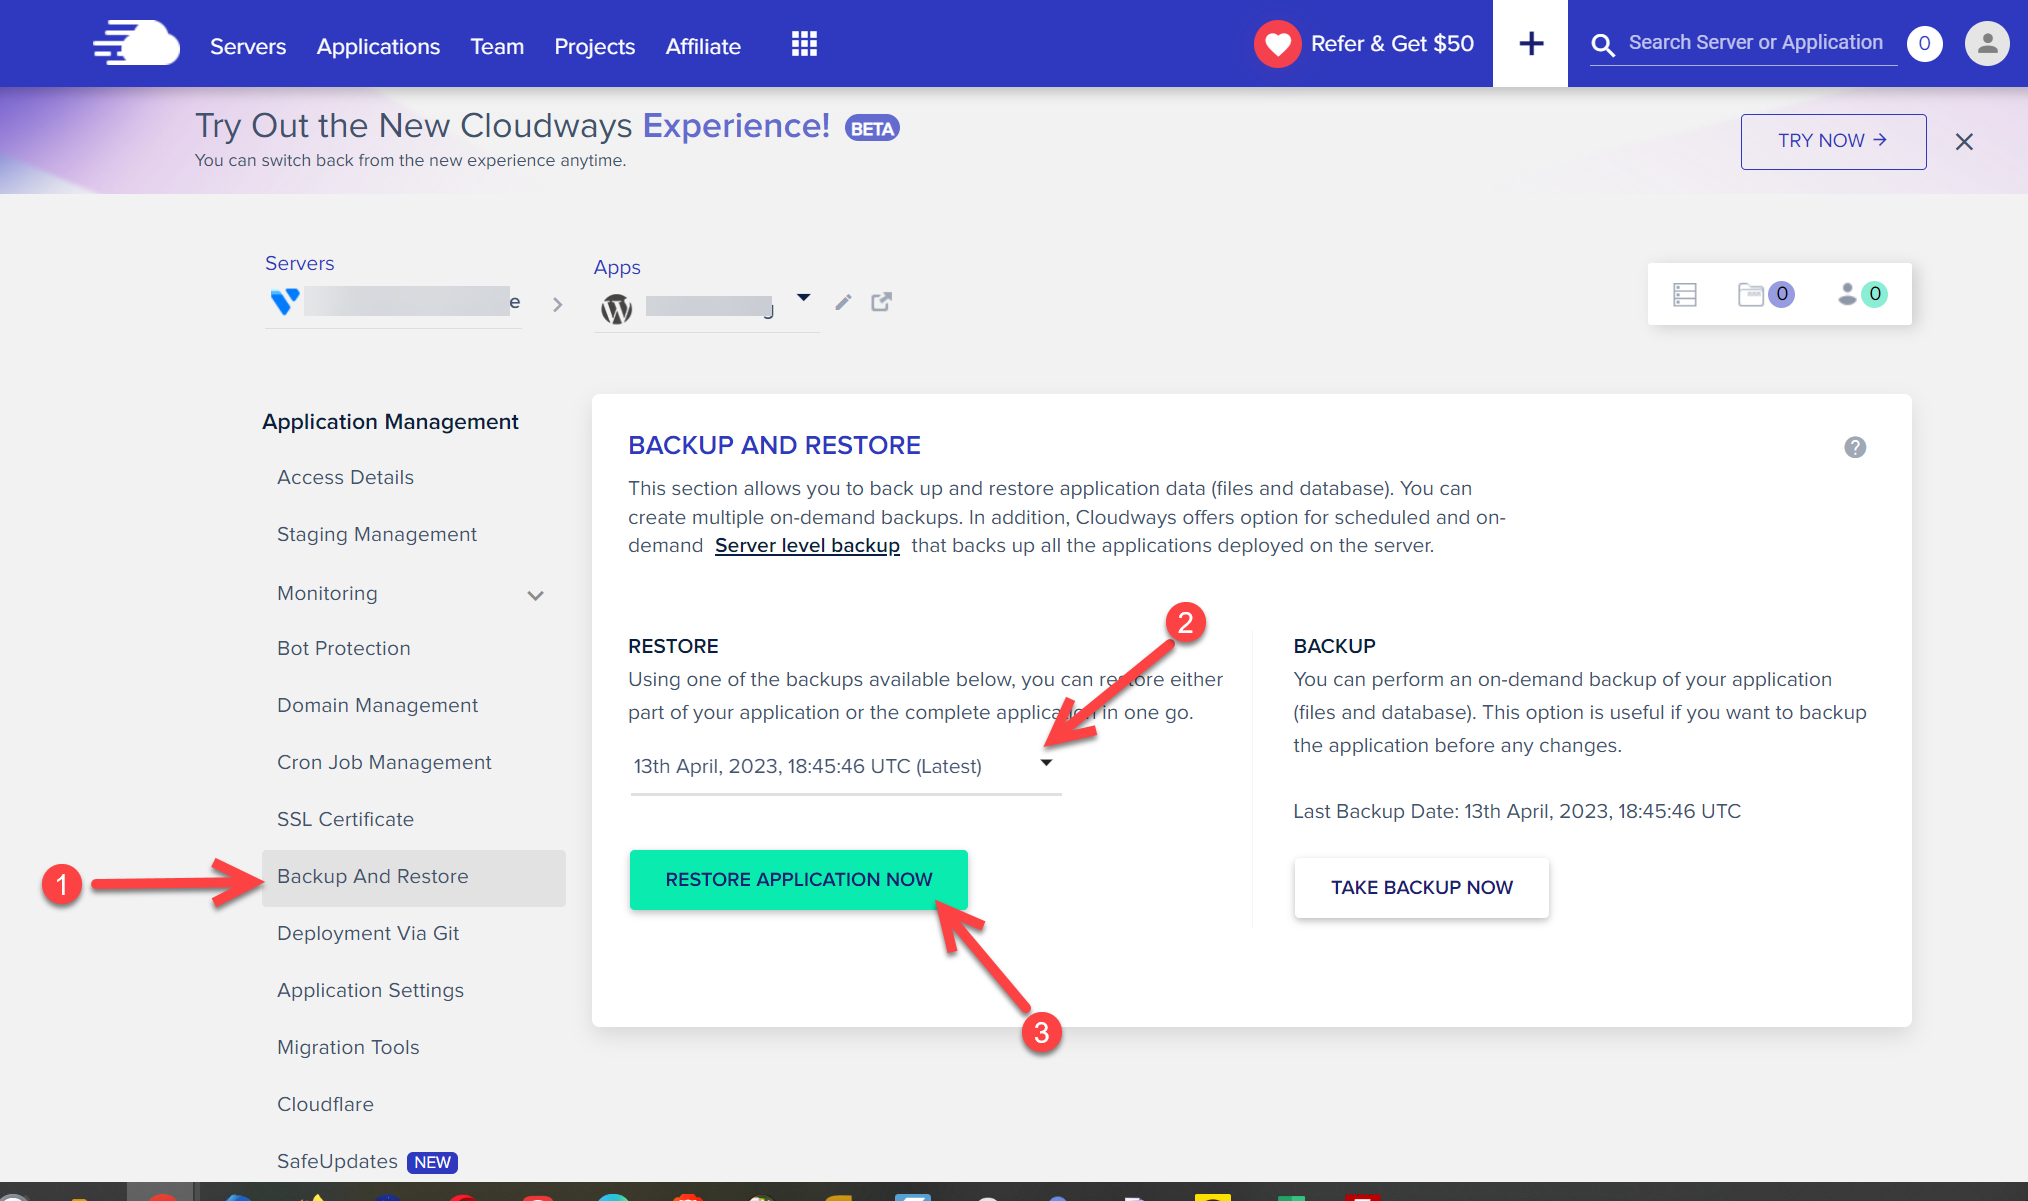The height and width of the screenshot is (1201, 2028).
Task: Open the restore backup date dropdown
Action: (1046, 764)
